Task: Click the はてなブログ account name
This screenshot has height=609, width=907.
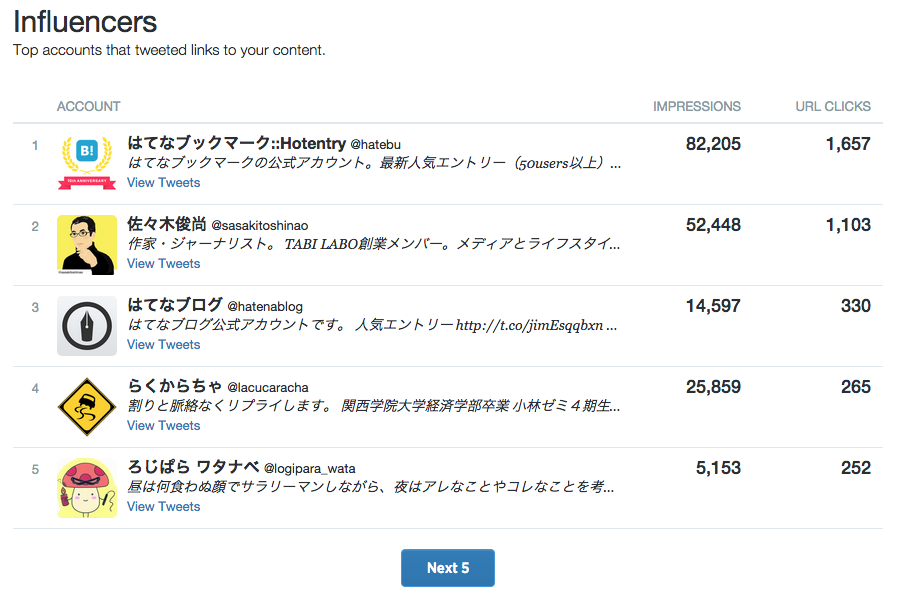Action: pyautogui.click(x=175, y=306)
